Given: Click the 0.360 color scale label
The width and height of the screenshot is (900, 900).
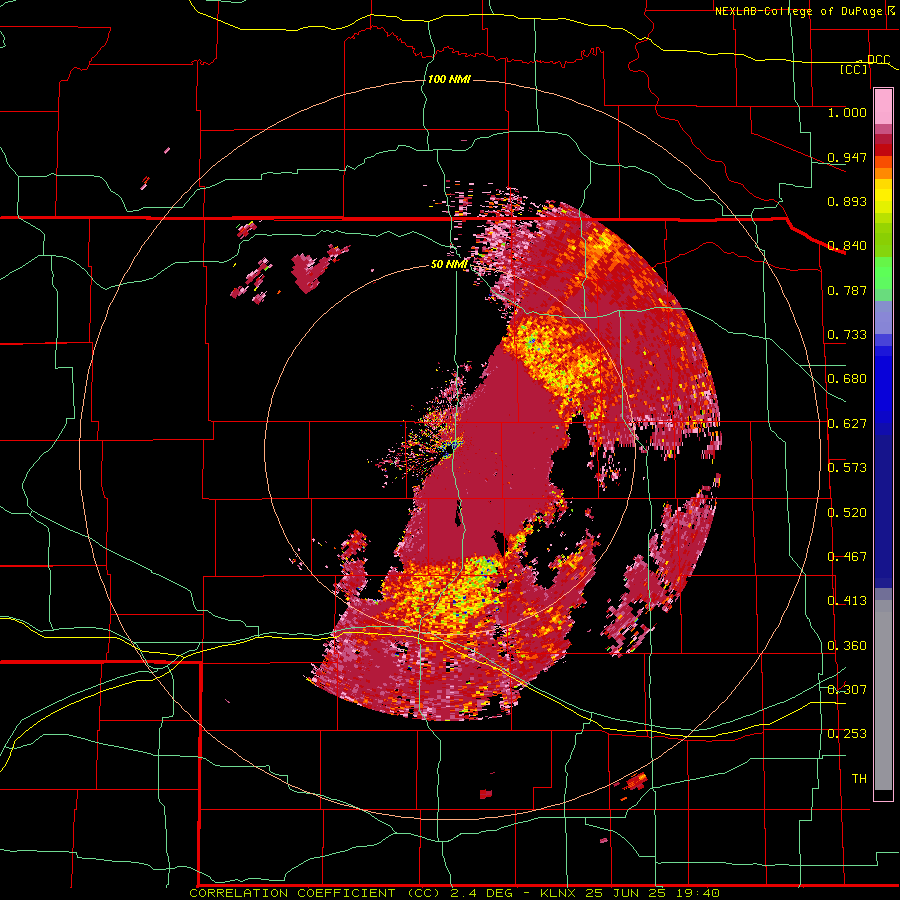Looking at the screenshot, I should pyautogui.click(x=847, y=646).
